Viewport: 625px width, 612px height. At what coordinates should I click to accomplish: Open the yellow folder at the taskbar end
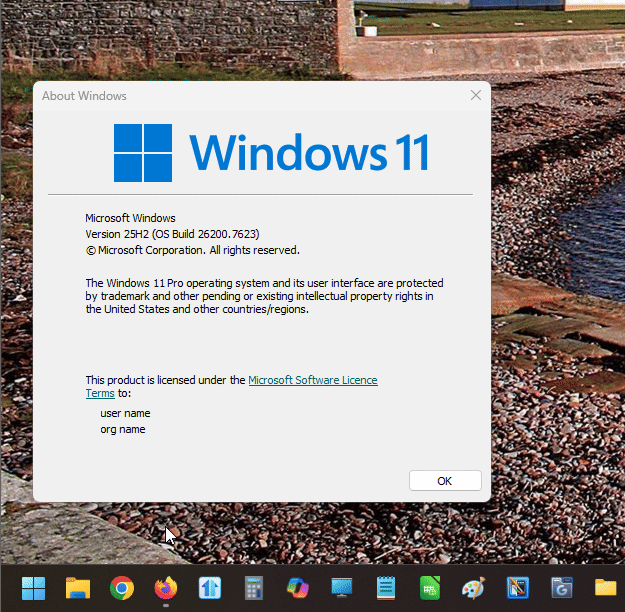605,588
